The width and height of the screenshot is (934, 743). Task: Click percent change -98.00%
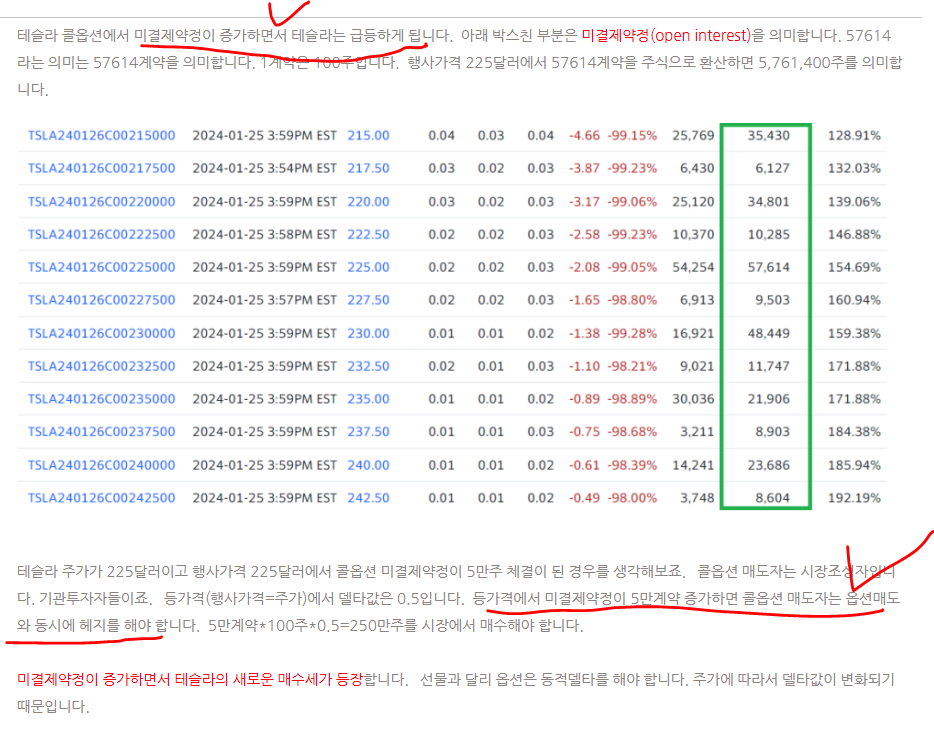coord(632,498)
